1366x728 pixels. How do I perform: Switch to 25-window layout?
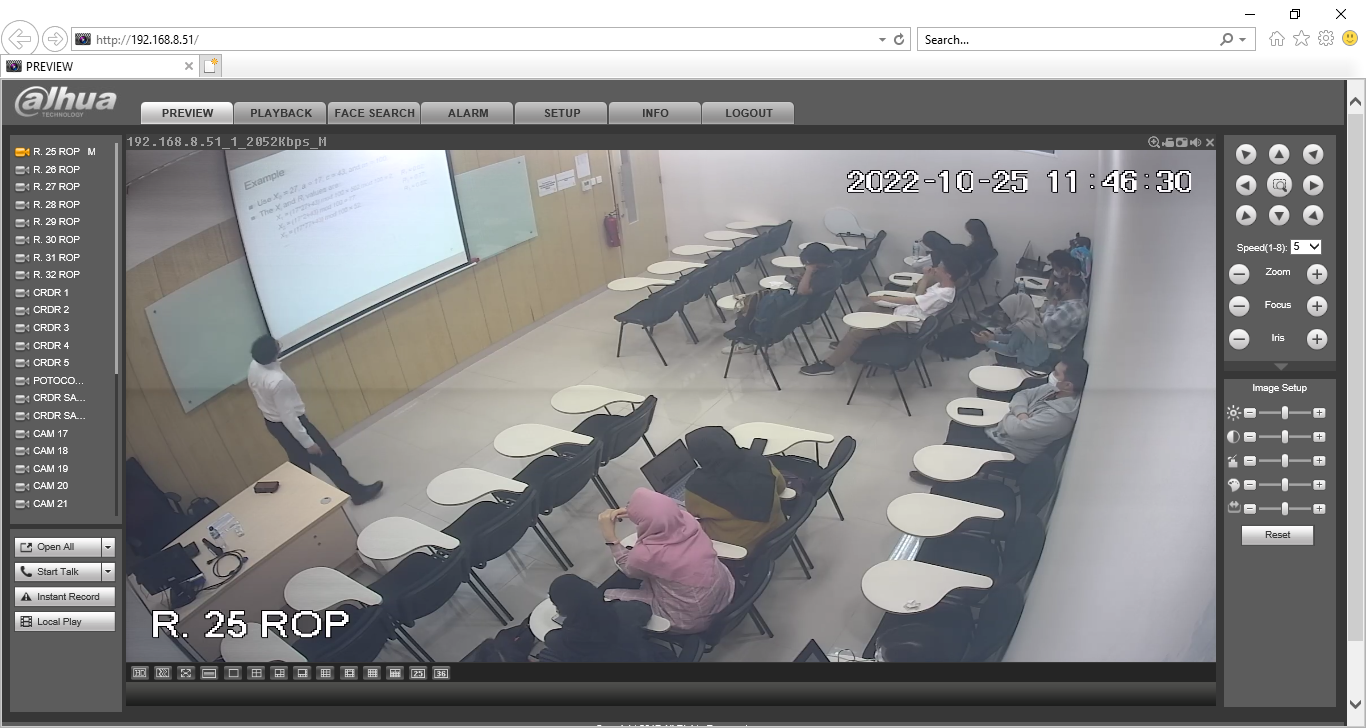click(418, 673)
